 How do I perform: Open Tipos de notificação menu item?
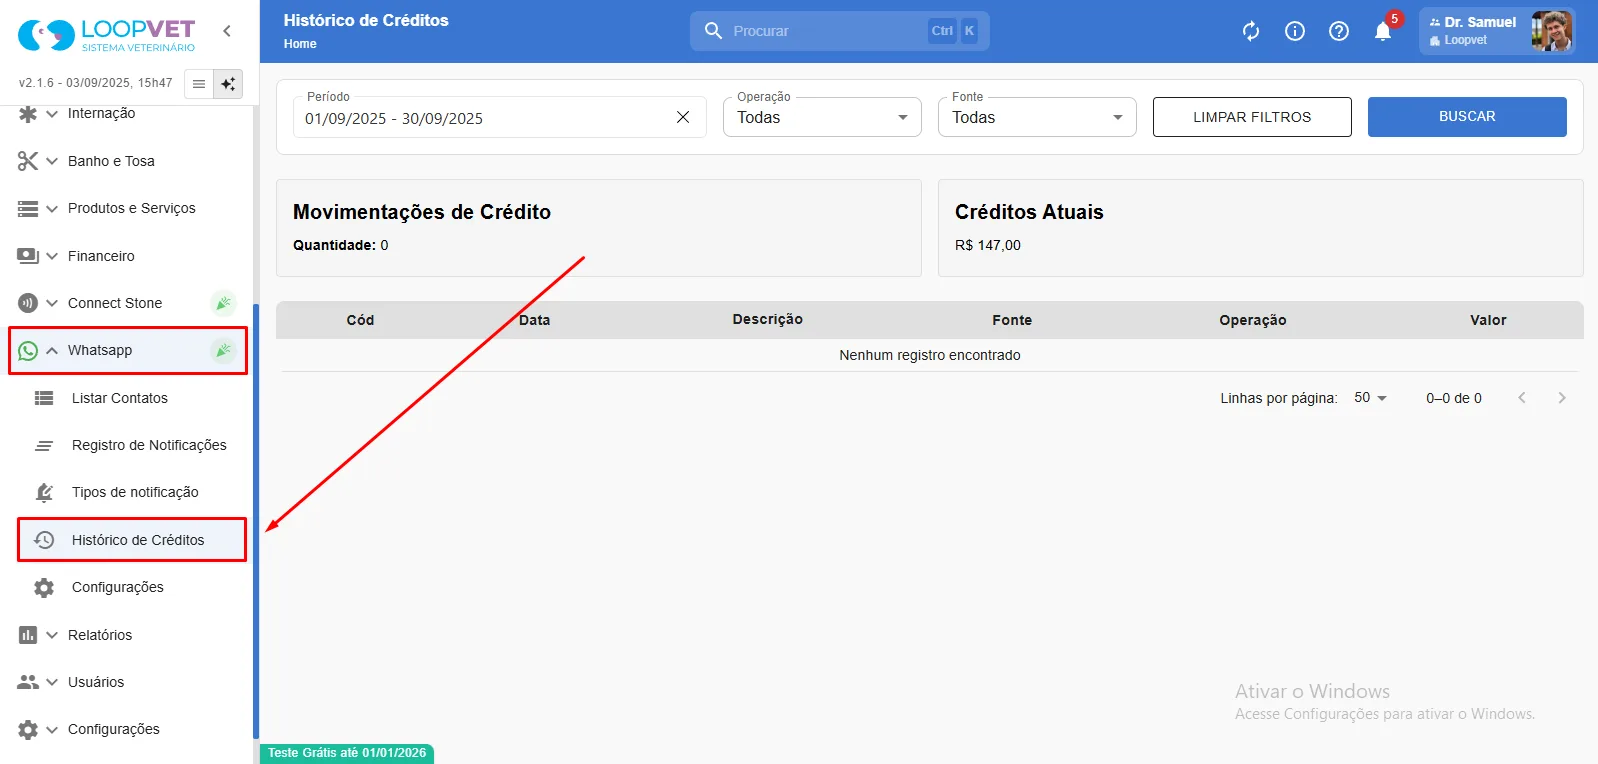(x=135, y=492)
